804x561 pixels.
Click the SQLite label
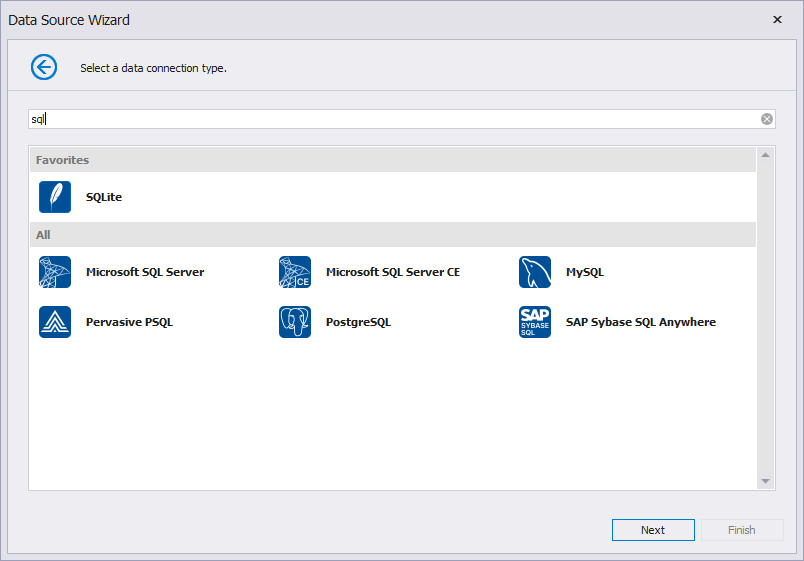point(104,197)
